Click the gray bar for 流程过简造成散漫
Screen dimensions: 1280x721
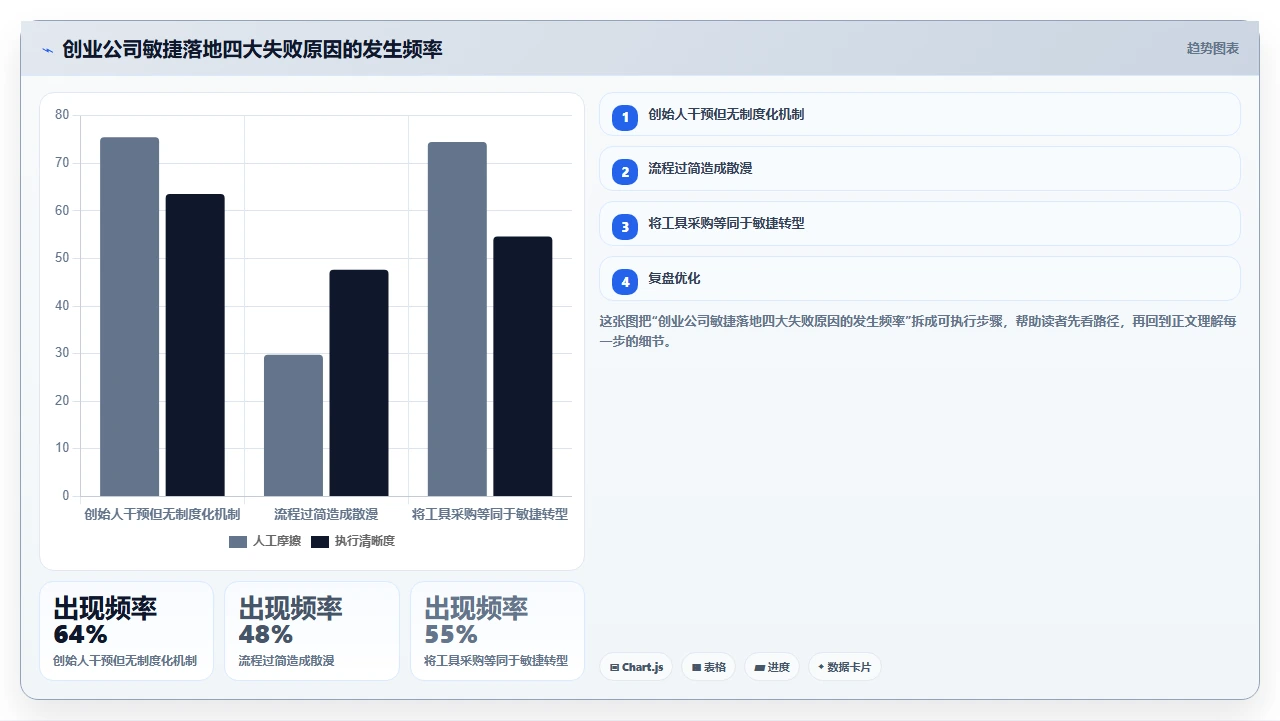pyautogui.click(x=294, y=425)
